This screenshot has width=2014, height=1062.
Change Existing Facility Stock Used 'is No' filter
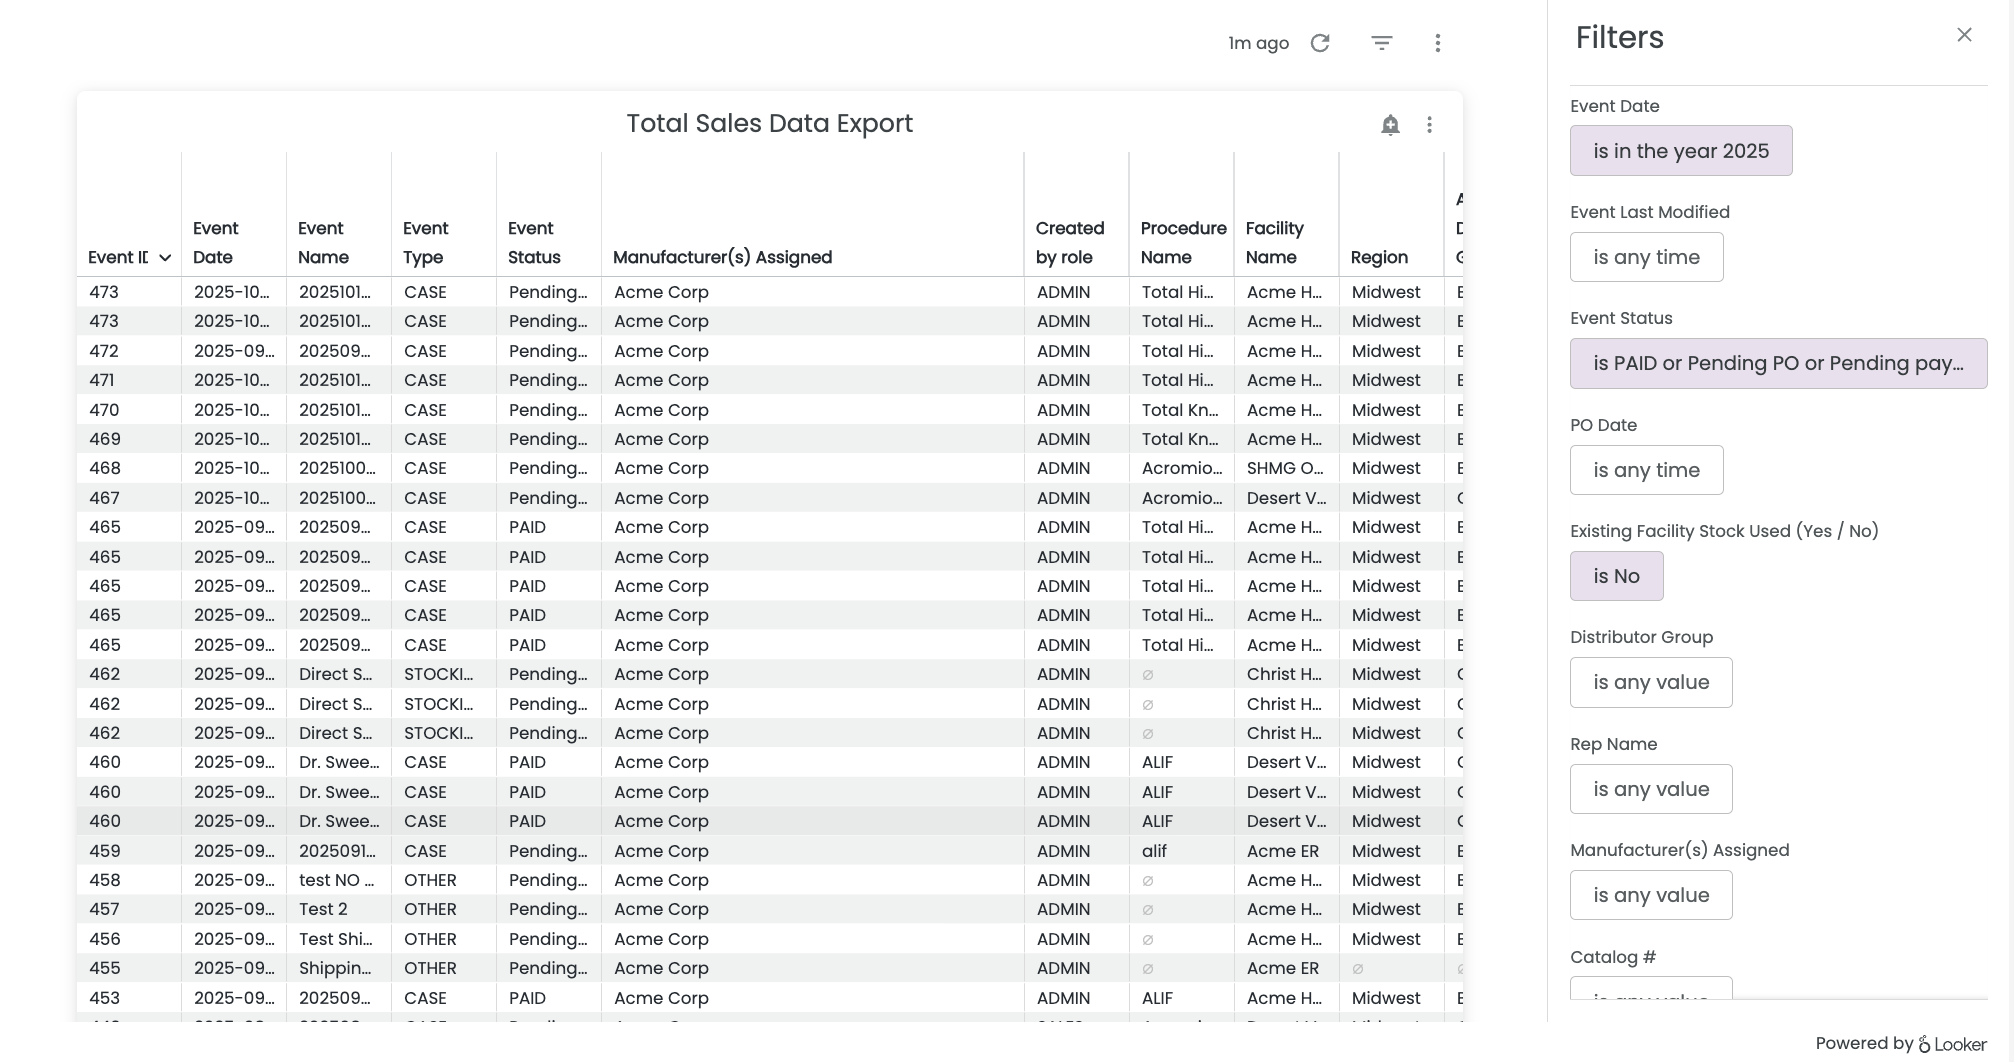click(x=1616, y=576)
